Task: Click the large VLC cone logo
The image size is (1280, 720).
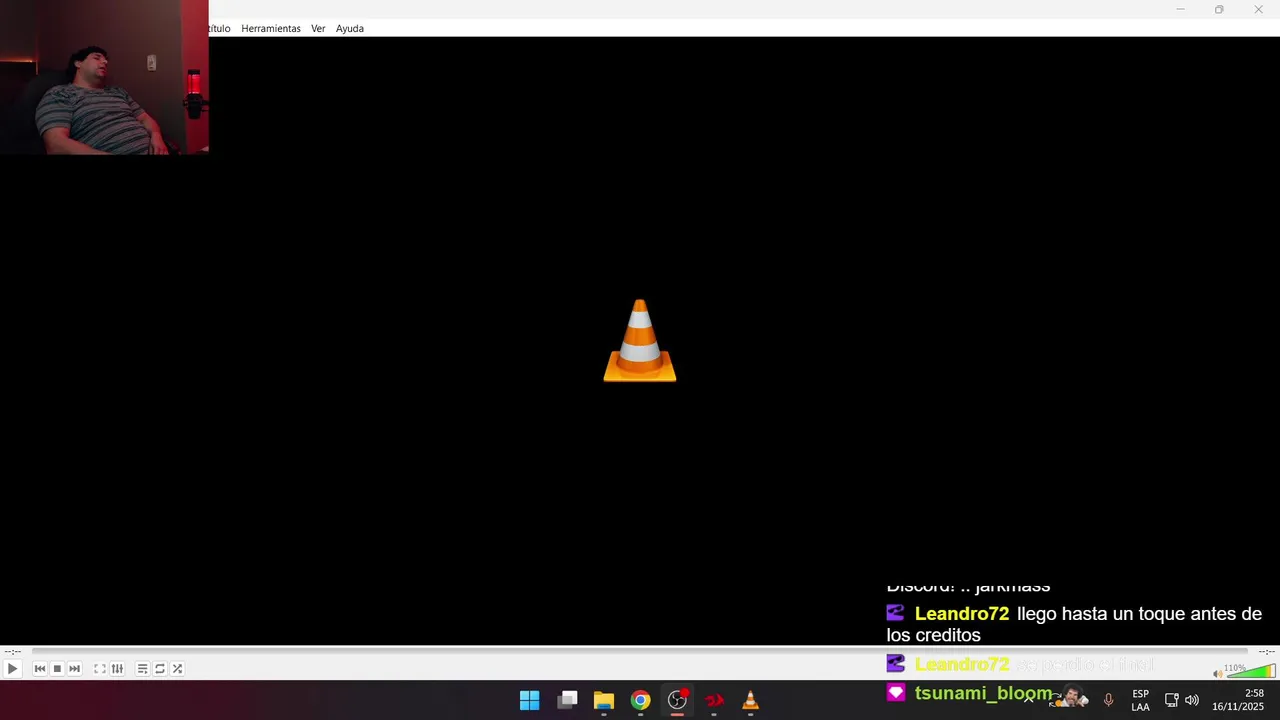Action: (x=640, y=340)
